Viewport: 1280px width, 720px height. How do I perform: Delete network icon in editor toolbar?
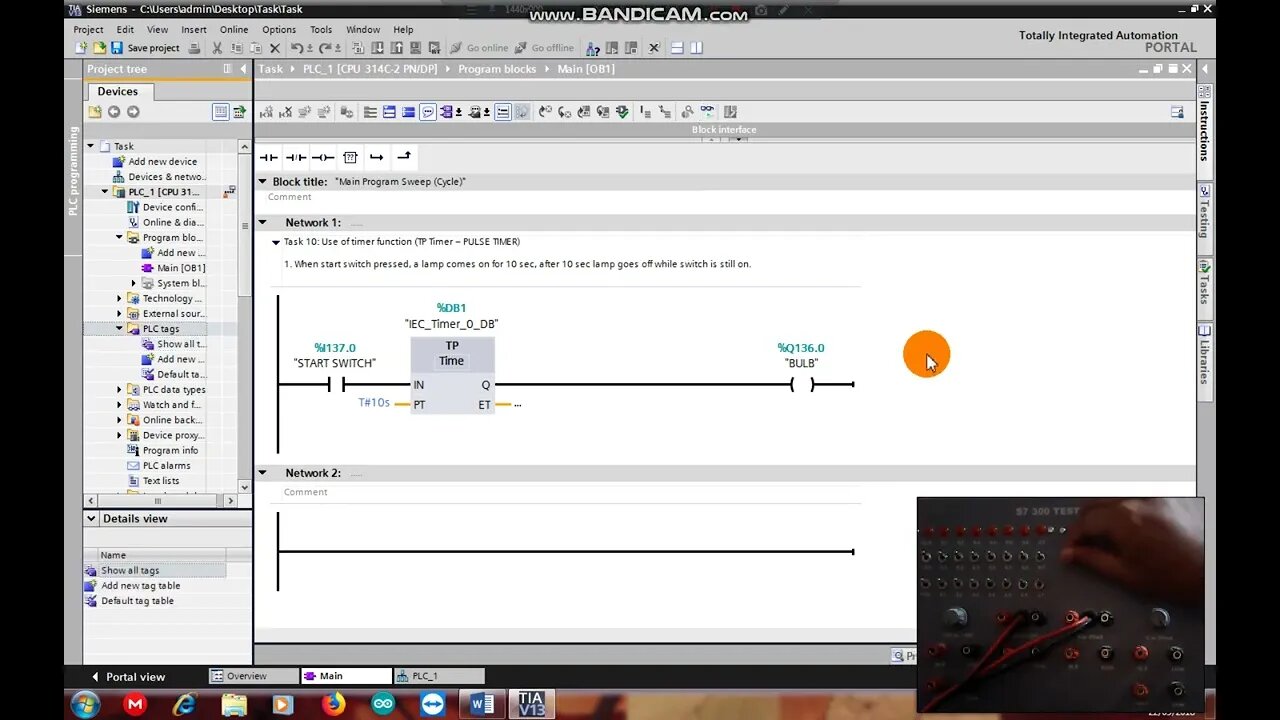(x=286, y=112)
